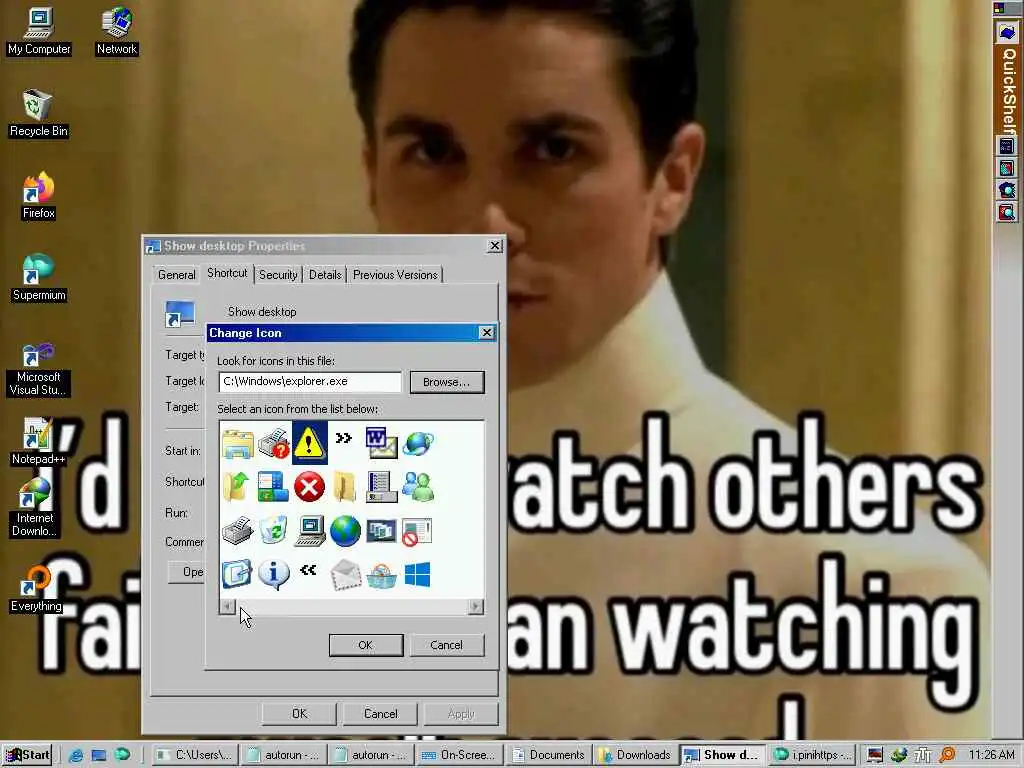
Task: Select the page with red prohibited sign icon
Action: coord(417,531)
